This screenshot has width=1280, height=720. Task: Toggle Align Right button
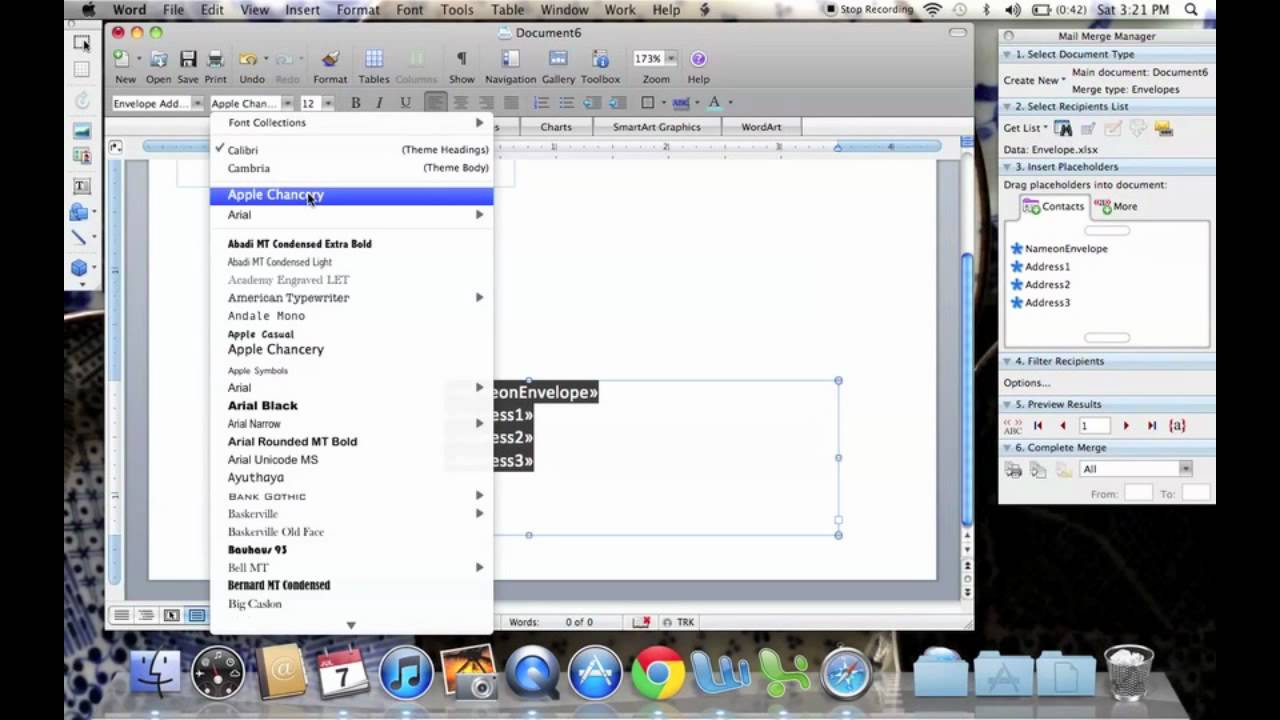click(x=486, y=103)
